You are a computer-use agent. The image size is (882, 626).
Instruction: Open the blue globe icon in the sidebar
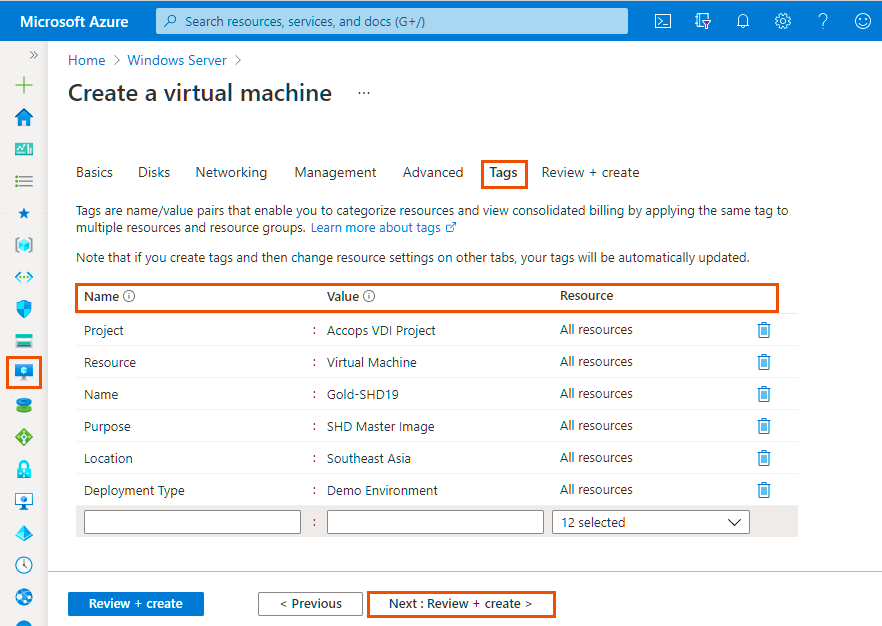click(x=24, y=597)
